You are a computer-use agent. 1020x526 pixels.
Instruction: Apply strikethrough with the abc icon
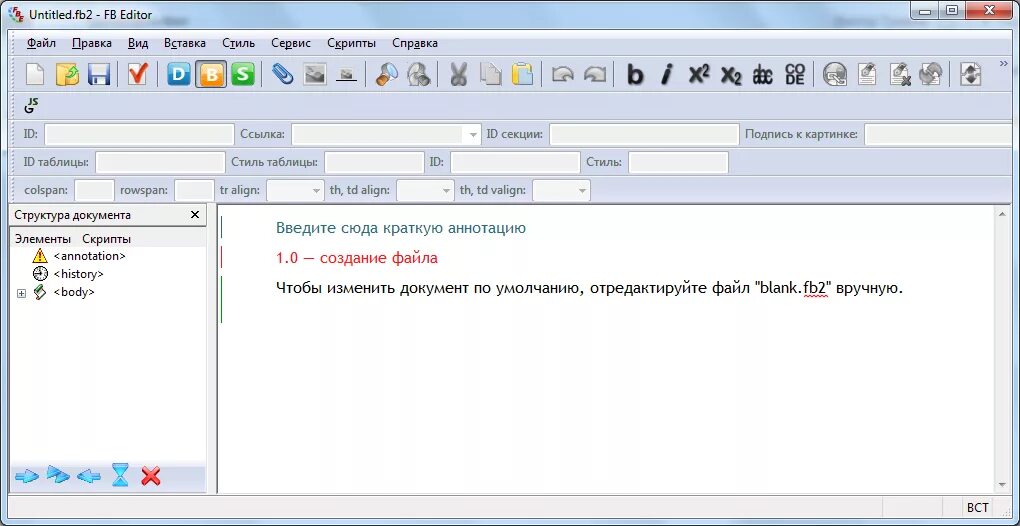(x=762, y=75)
